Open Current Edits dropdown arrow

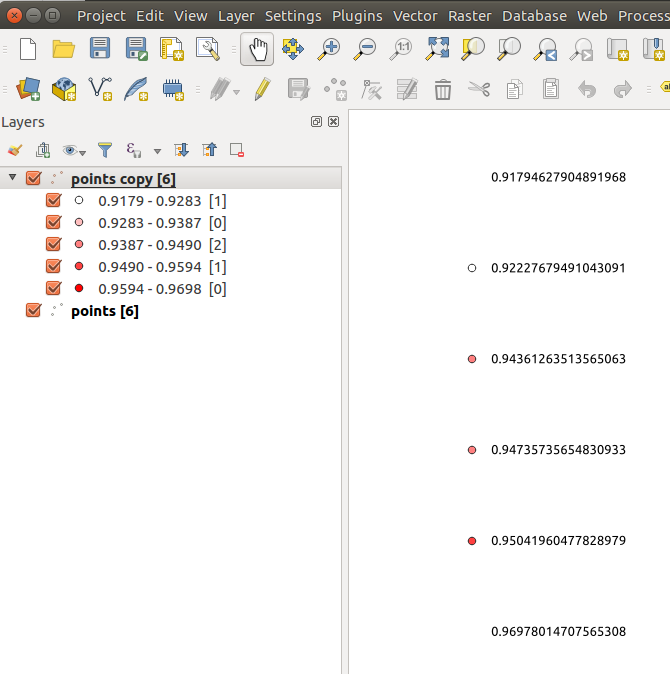pos(236,92)
